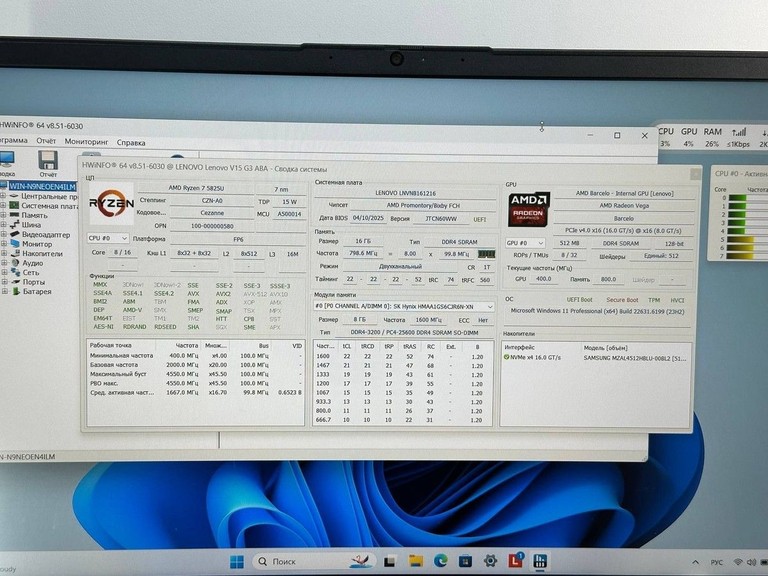This screenshot has width=768, height=576.
Task: Click the Поиск taskbar search box
Action: 314,561
